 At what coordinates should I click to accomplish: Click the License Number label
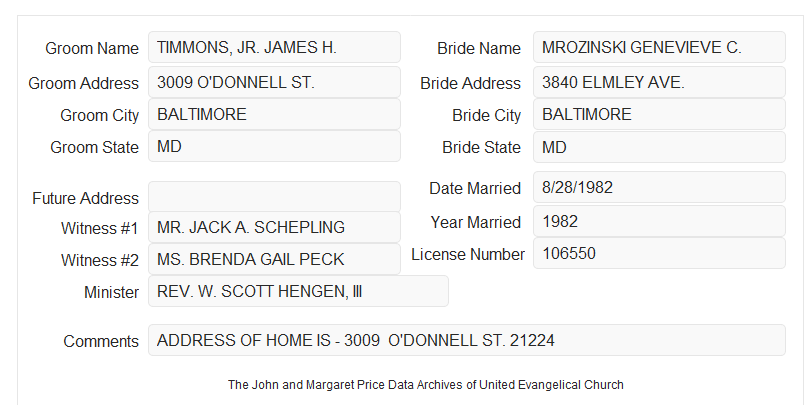tap(468, 254)
